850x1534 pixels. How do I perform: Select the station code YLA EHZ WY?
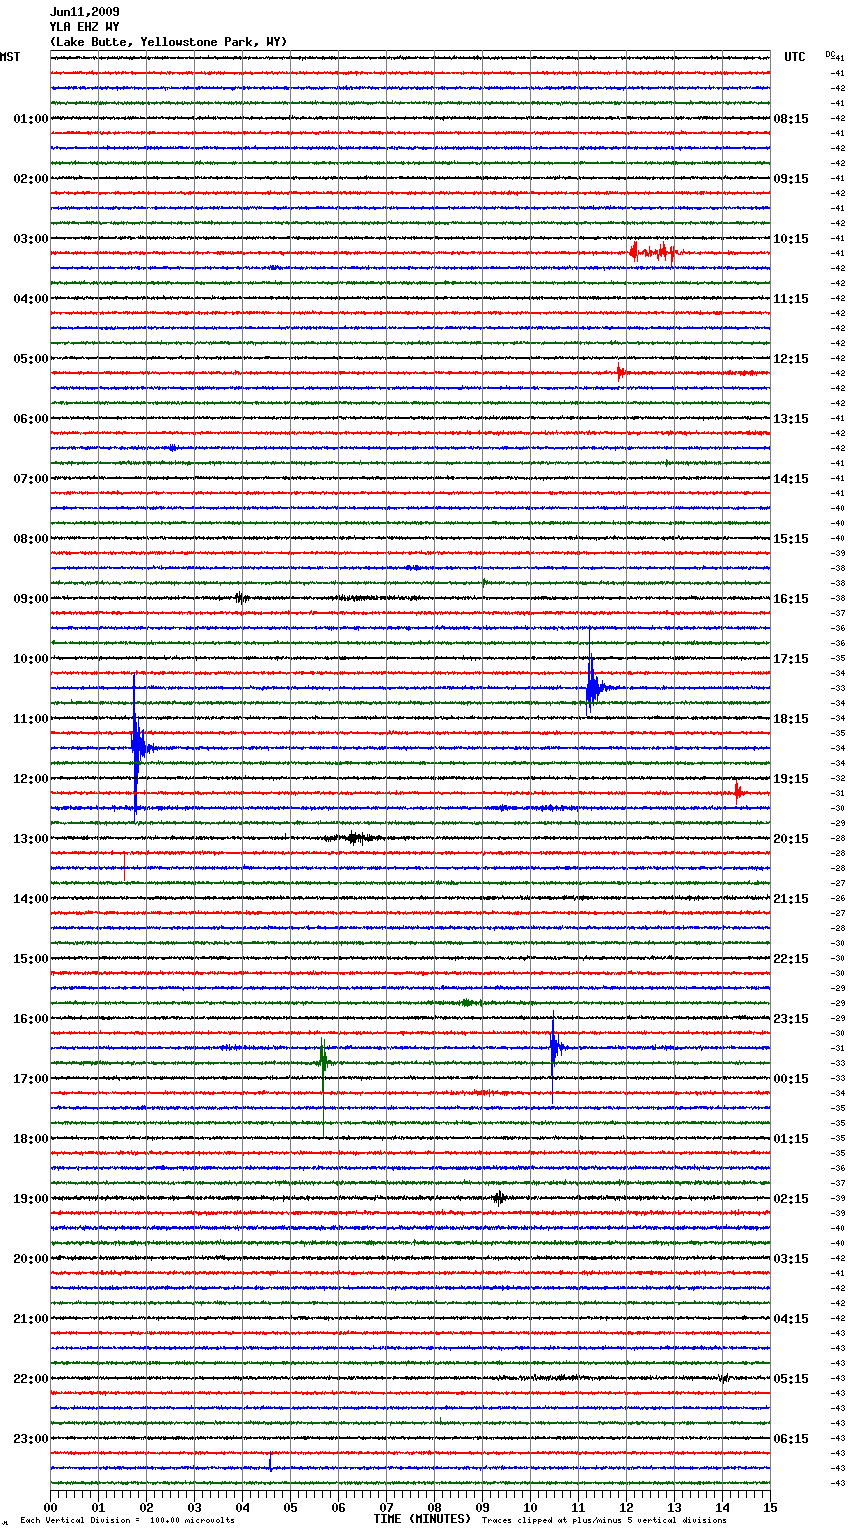84,27
